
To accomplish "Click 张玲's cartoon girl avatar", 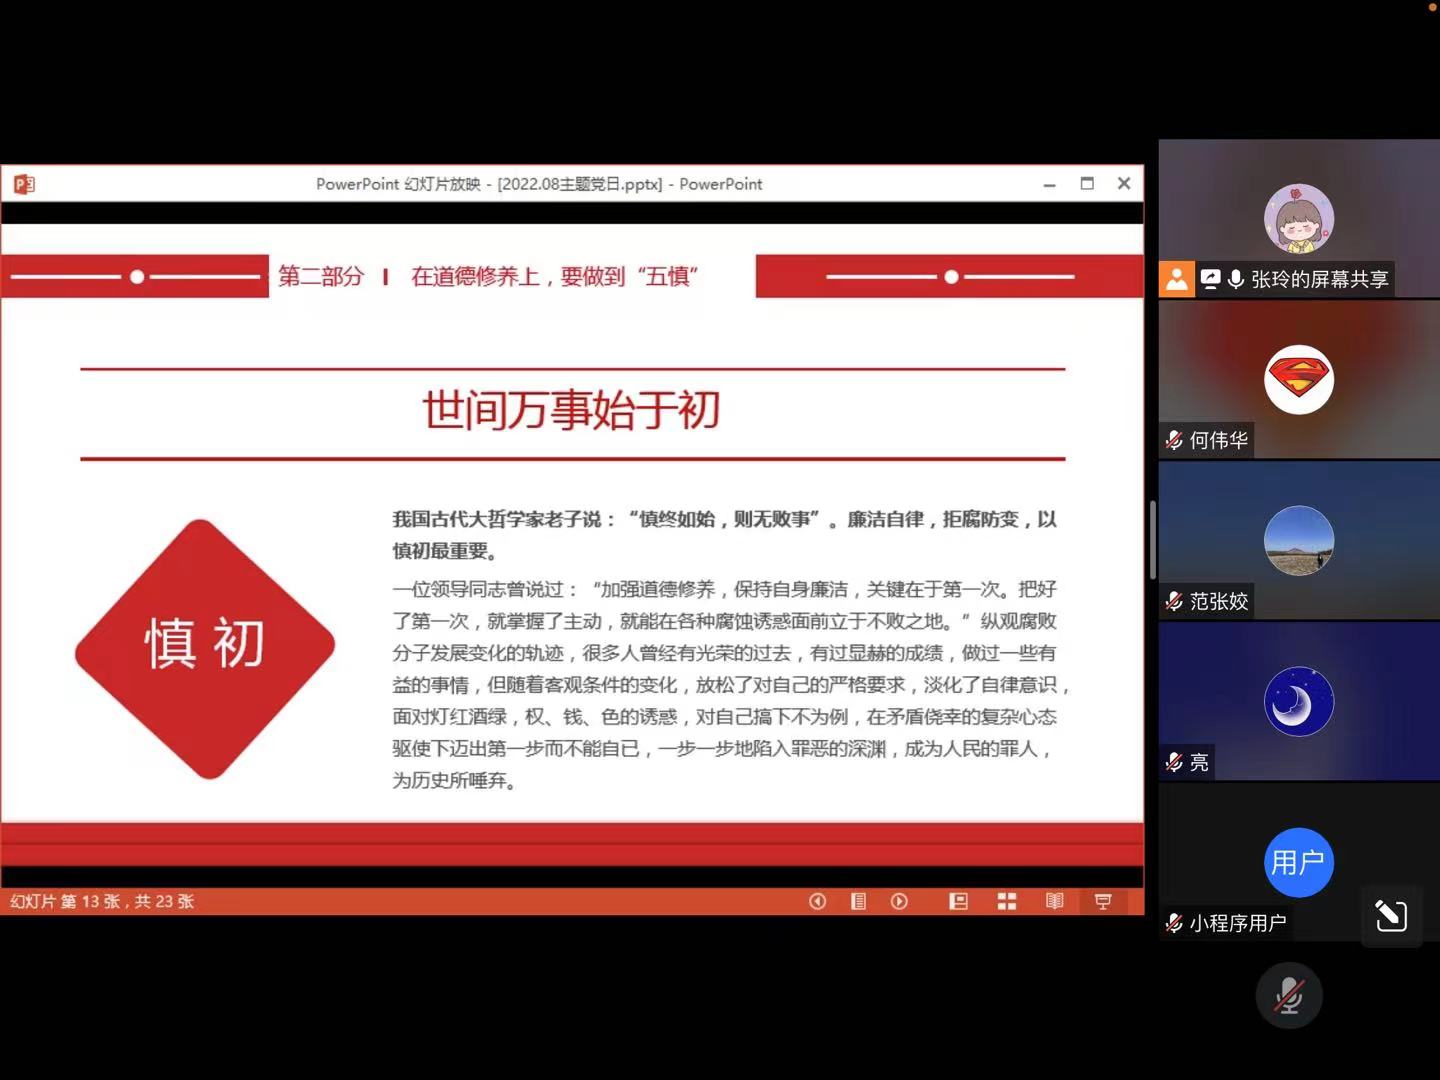I will coord(1298,219).
